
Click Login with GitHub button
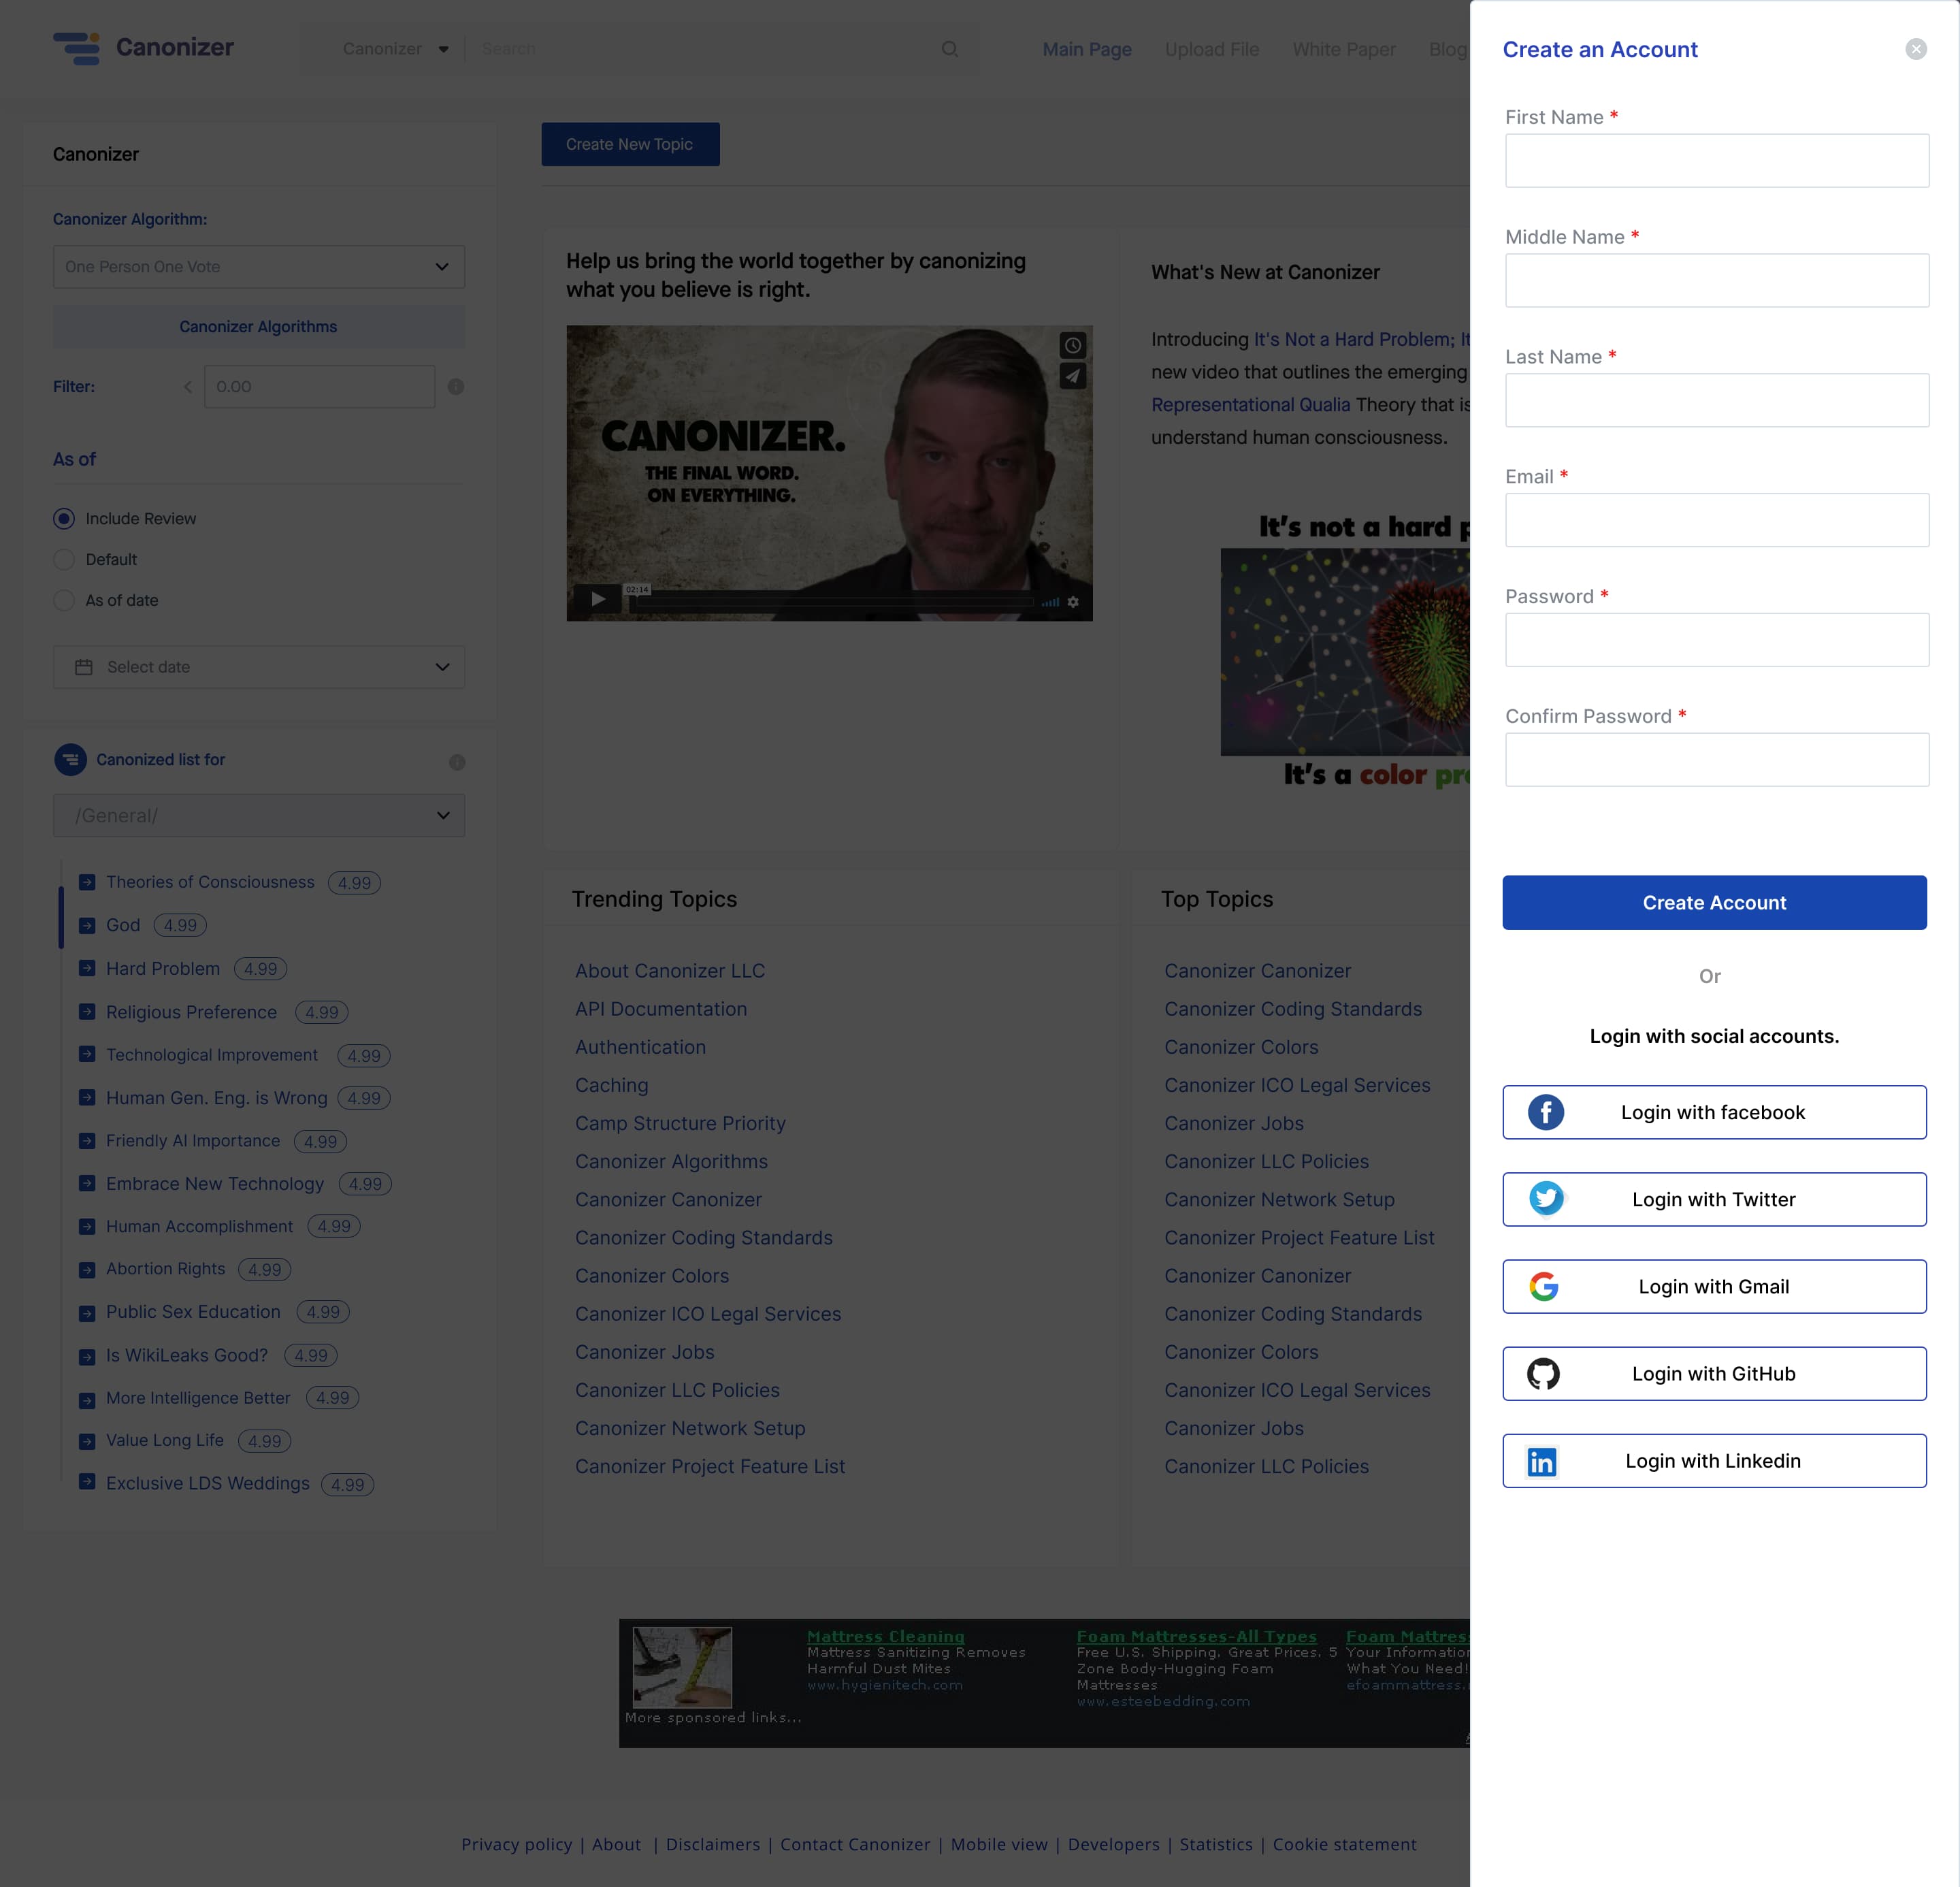click(x=1714, y=1373)
